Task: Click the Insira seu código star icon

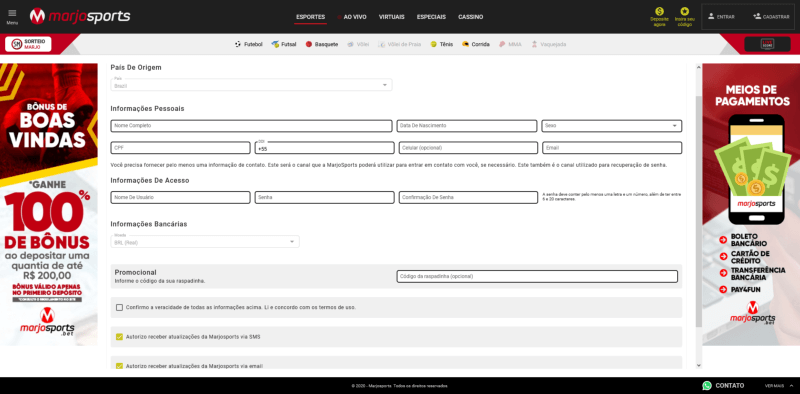Action: tap(684, 11)
